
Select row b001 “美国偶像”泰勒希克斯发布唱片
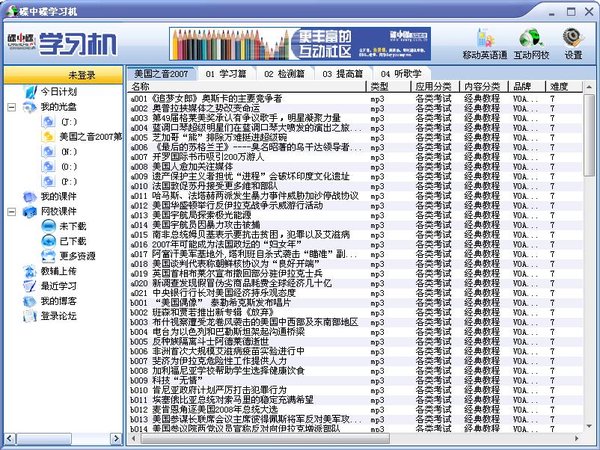point(356,303)
